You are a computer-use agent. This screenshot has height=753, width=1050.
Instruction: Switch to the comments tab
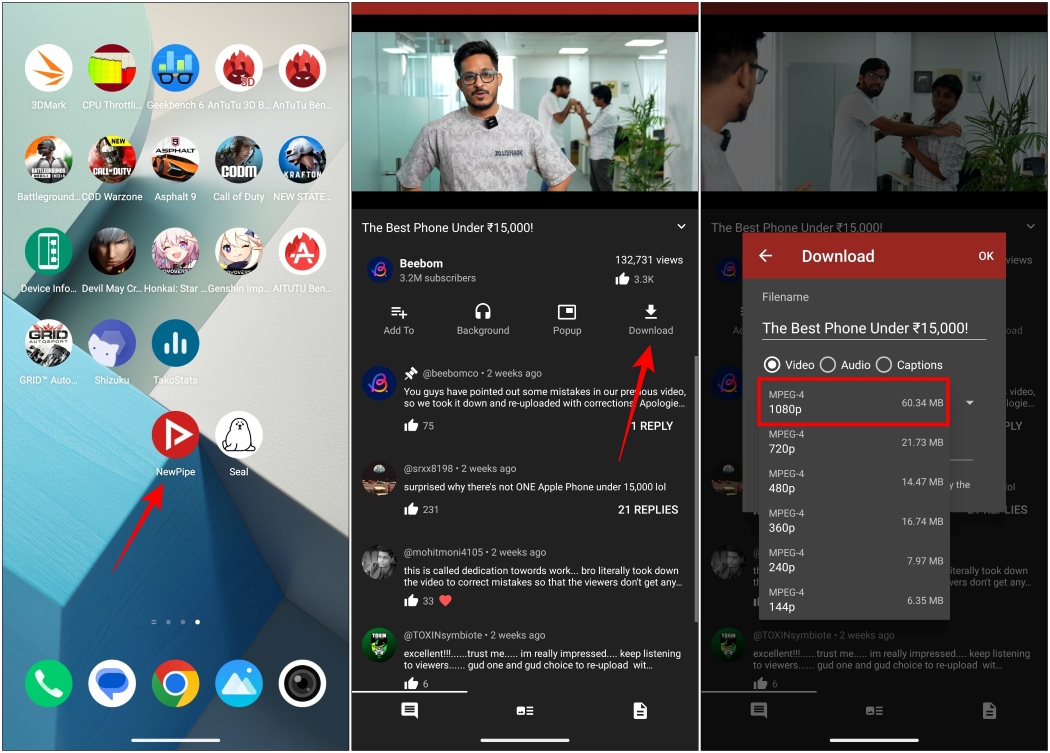pos(408,710)
